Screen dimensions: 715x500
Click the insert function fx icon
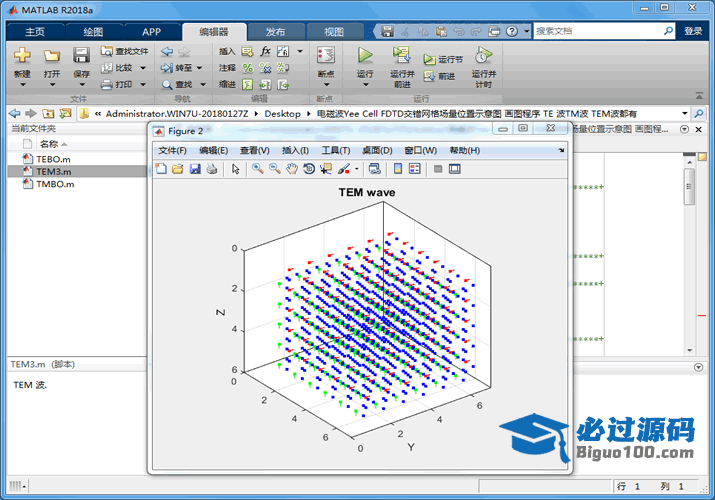coord(265,51)
